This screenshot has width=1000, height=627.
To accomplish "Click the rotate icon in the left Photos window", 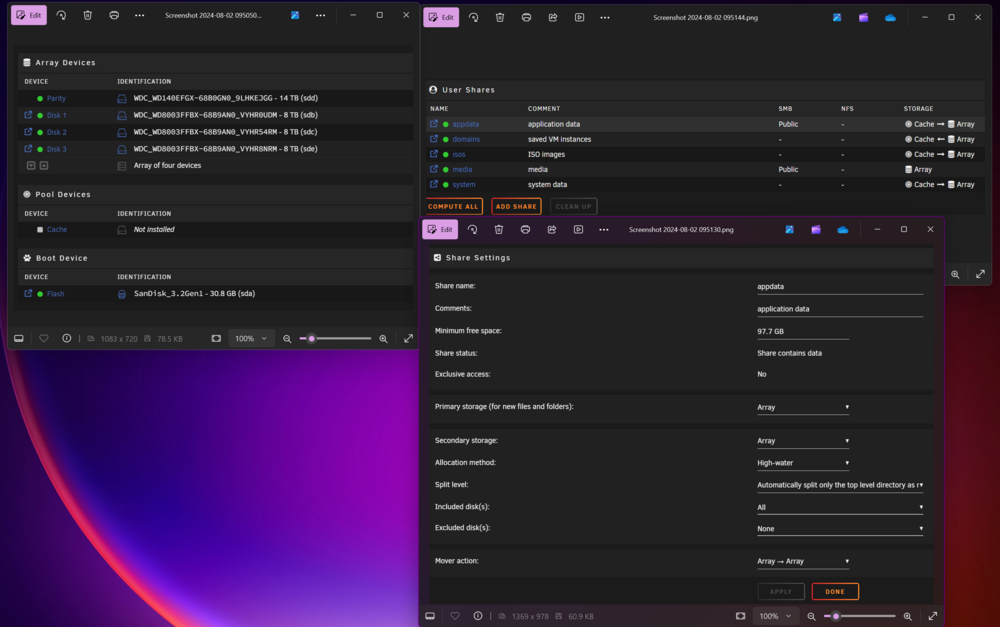I will 61,15.
